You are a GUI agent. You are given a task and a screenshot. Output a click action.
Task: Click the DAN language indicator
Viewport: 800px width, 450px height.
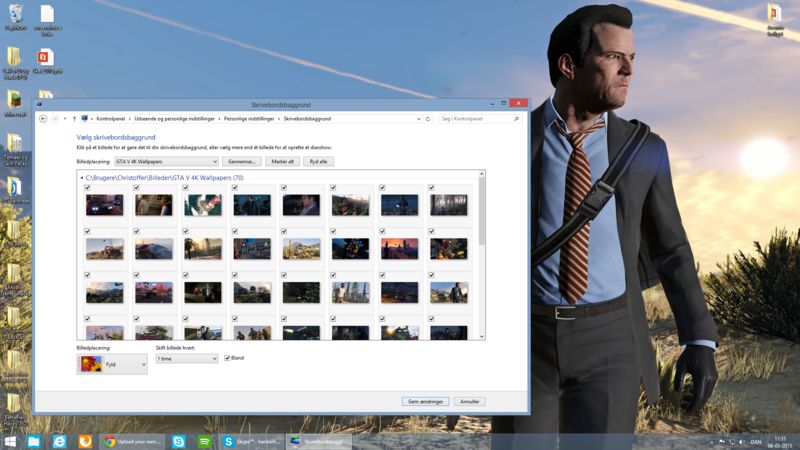pyautogui.click(x=756, y=442)
